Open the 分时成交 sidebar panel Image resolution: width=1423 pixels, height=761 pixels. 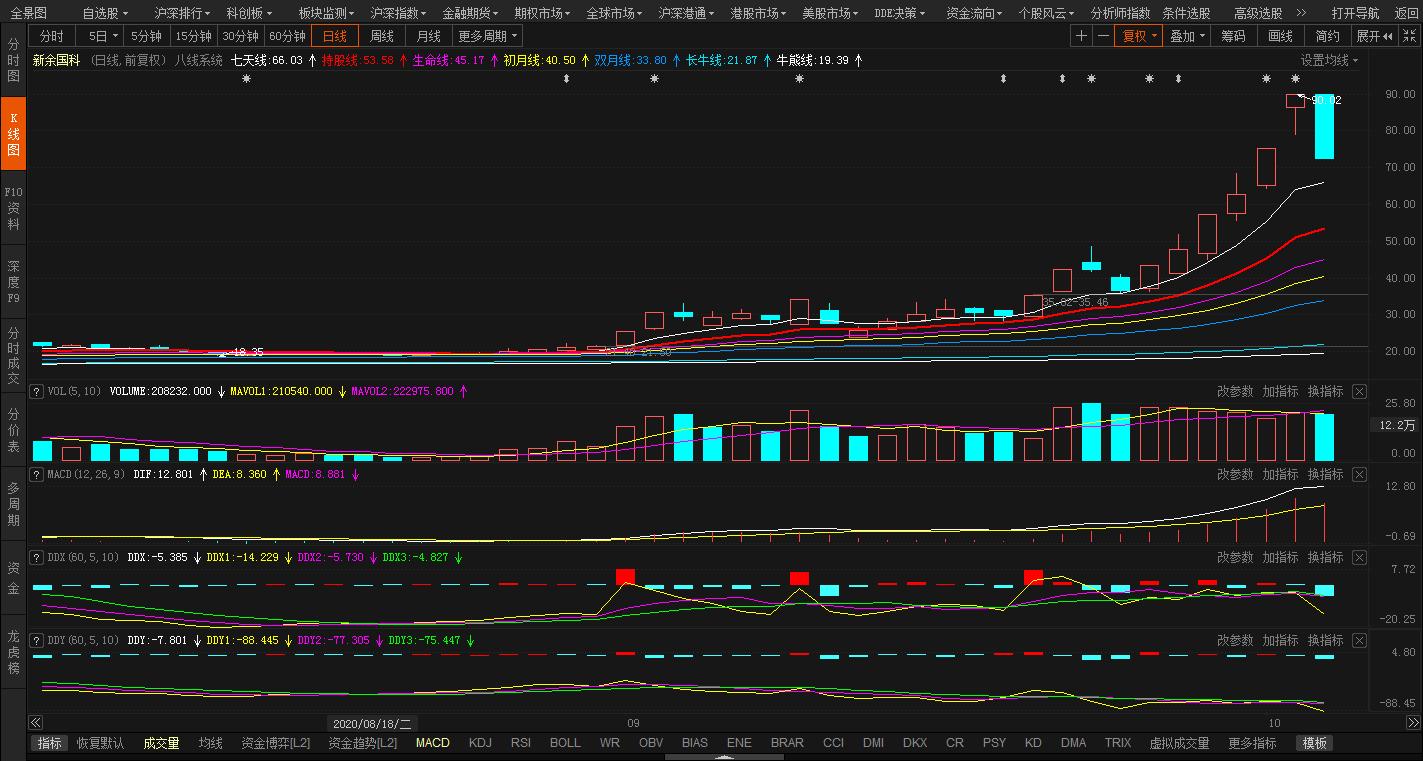13,356
